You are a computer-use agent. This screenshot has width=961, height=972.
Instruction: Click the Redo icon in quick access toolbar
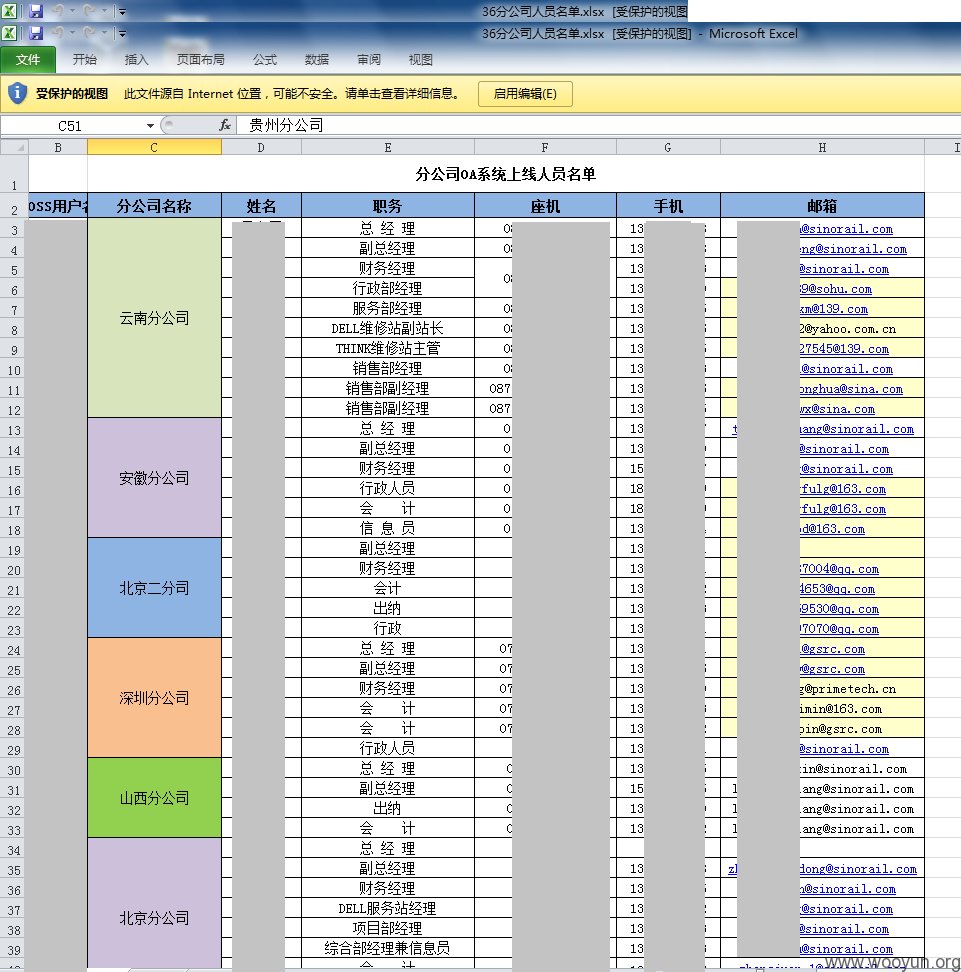[x=89, y=33]
